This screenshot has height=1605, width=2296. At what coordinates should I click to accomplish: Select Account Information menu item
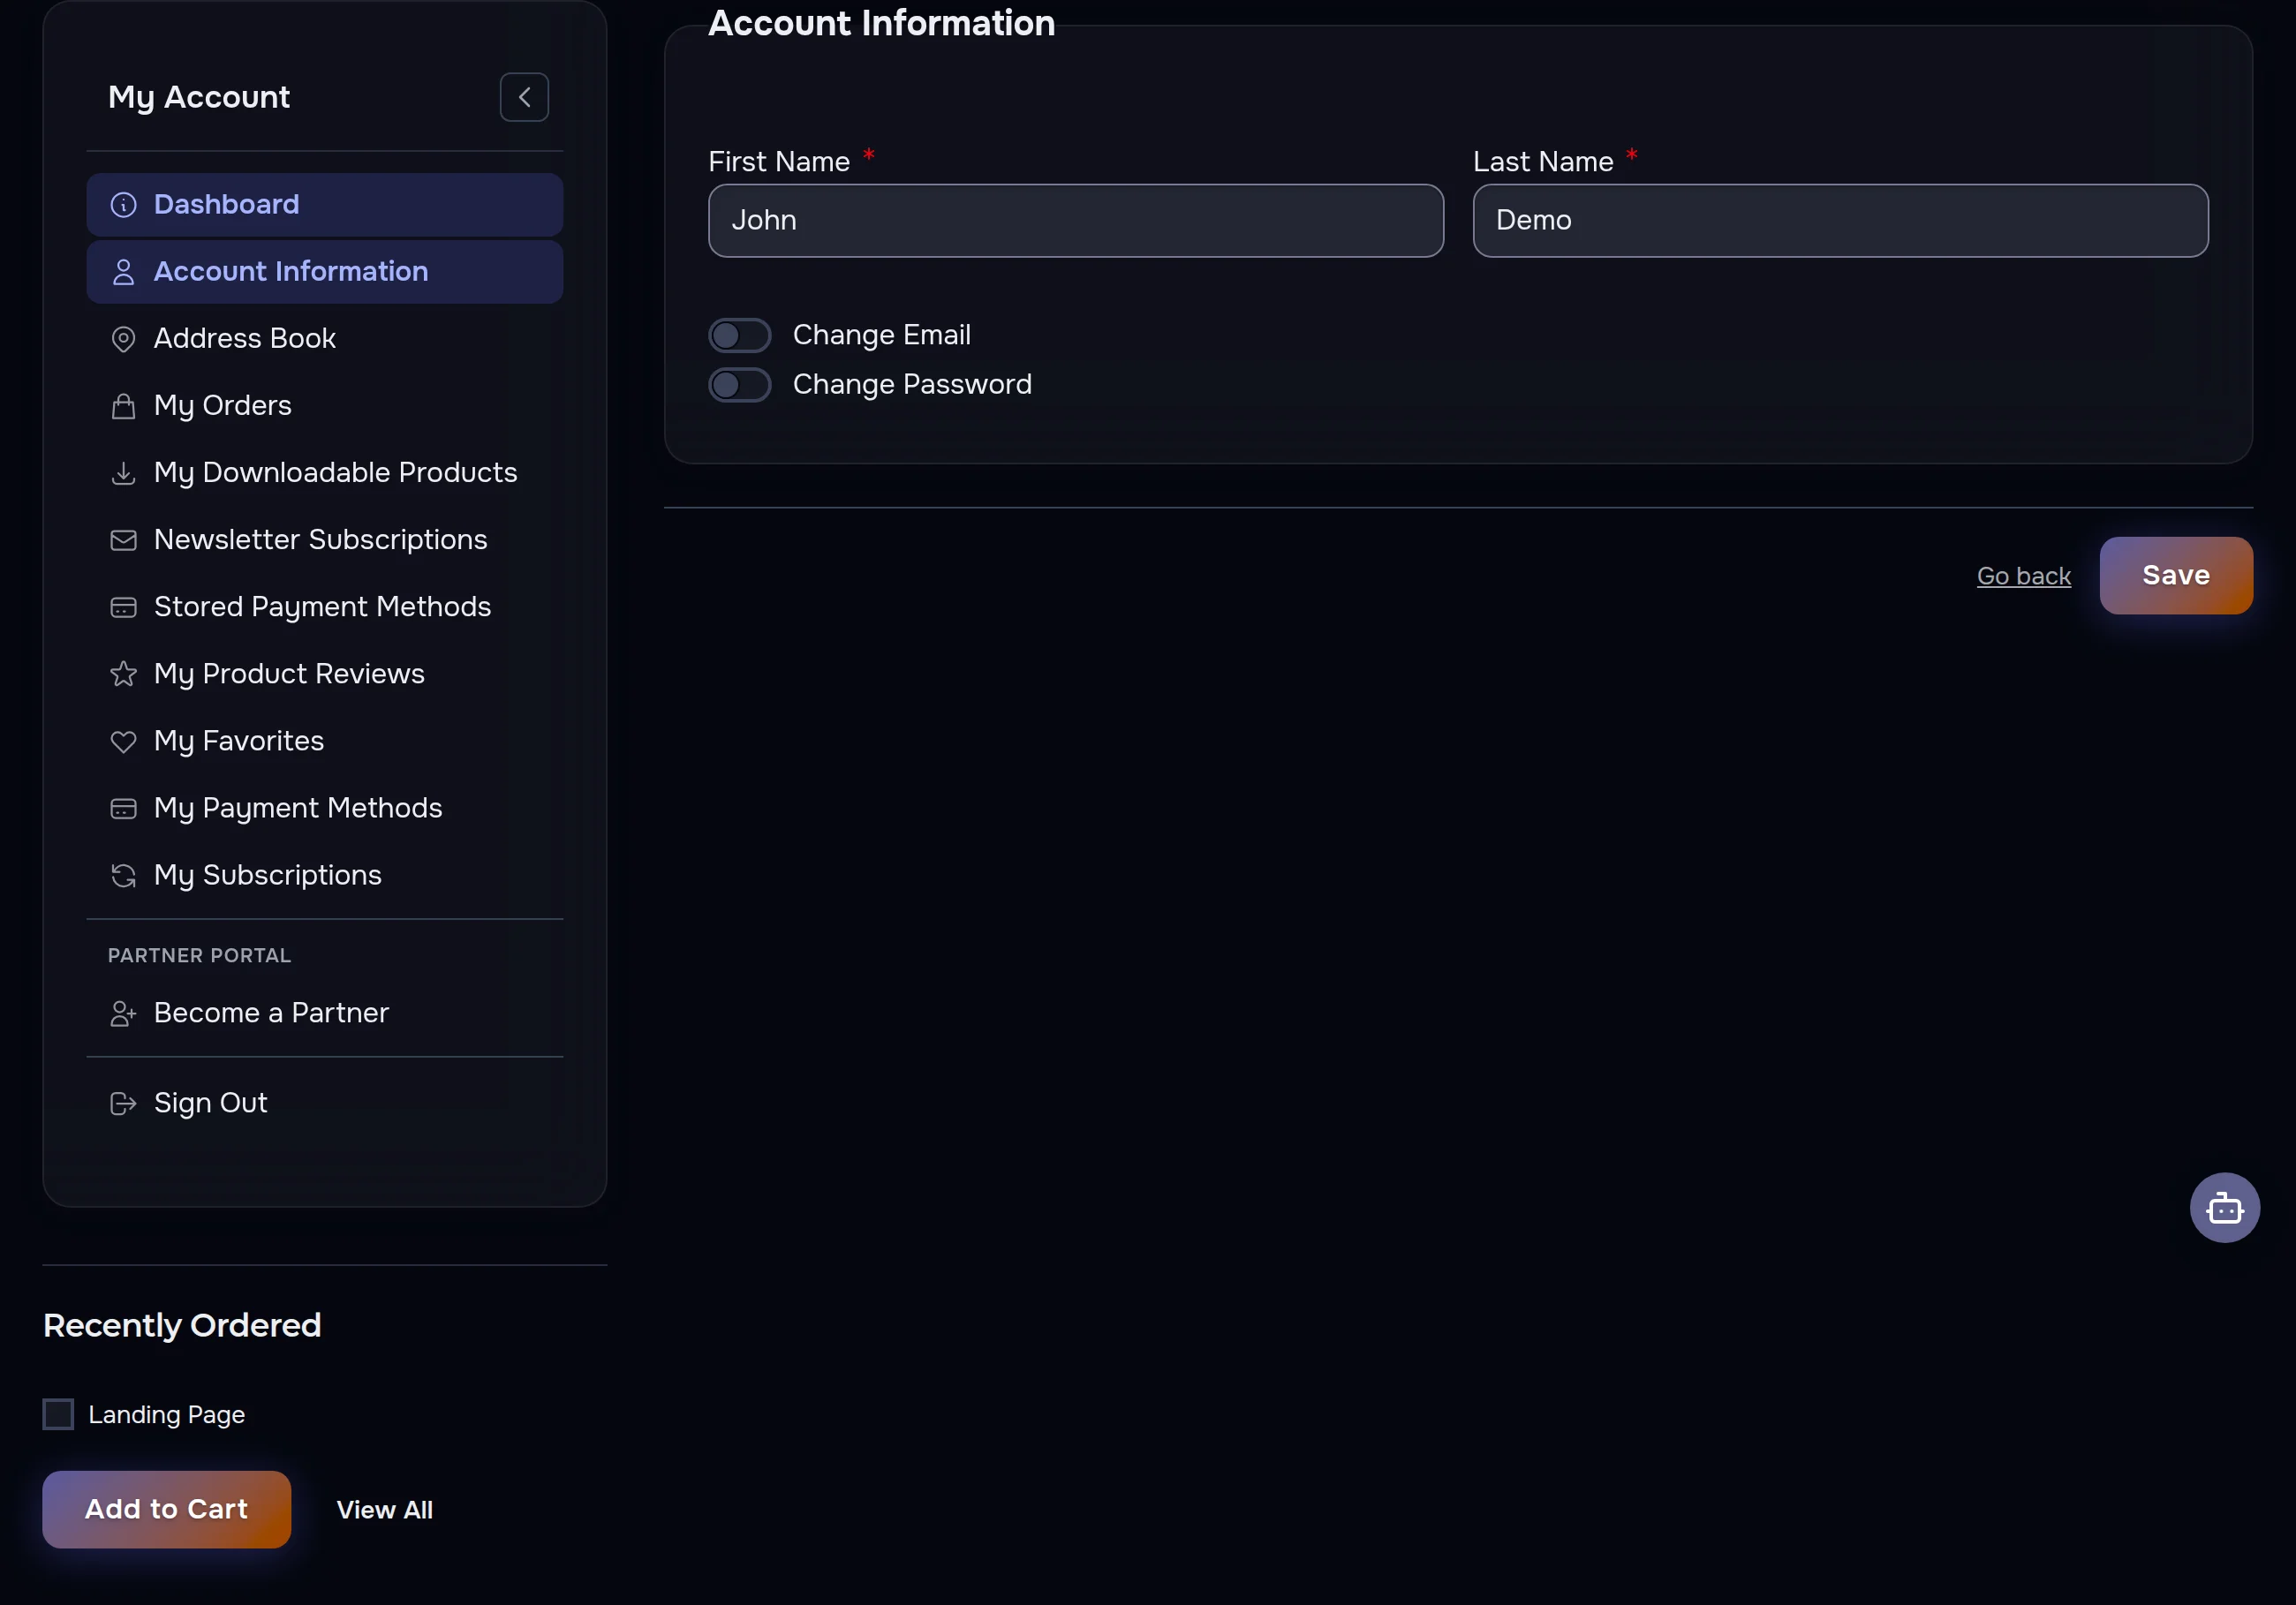pyautogui.click(x=324, y=272)
